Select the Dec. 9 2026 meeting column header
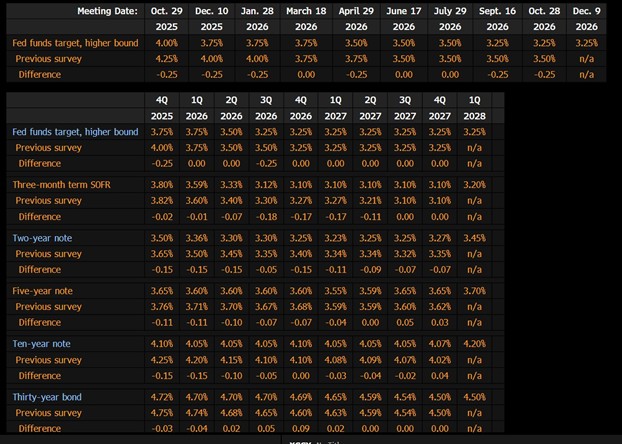622x444 pixels. [x=586, y=18]
